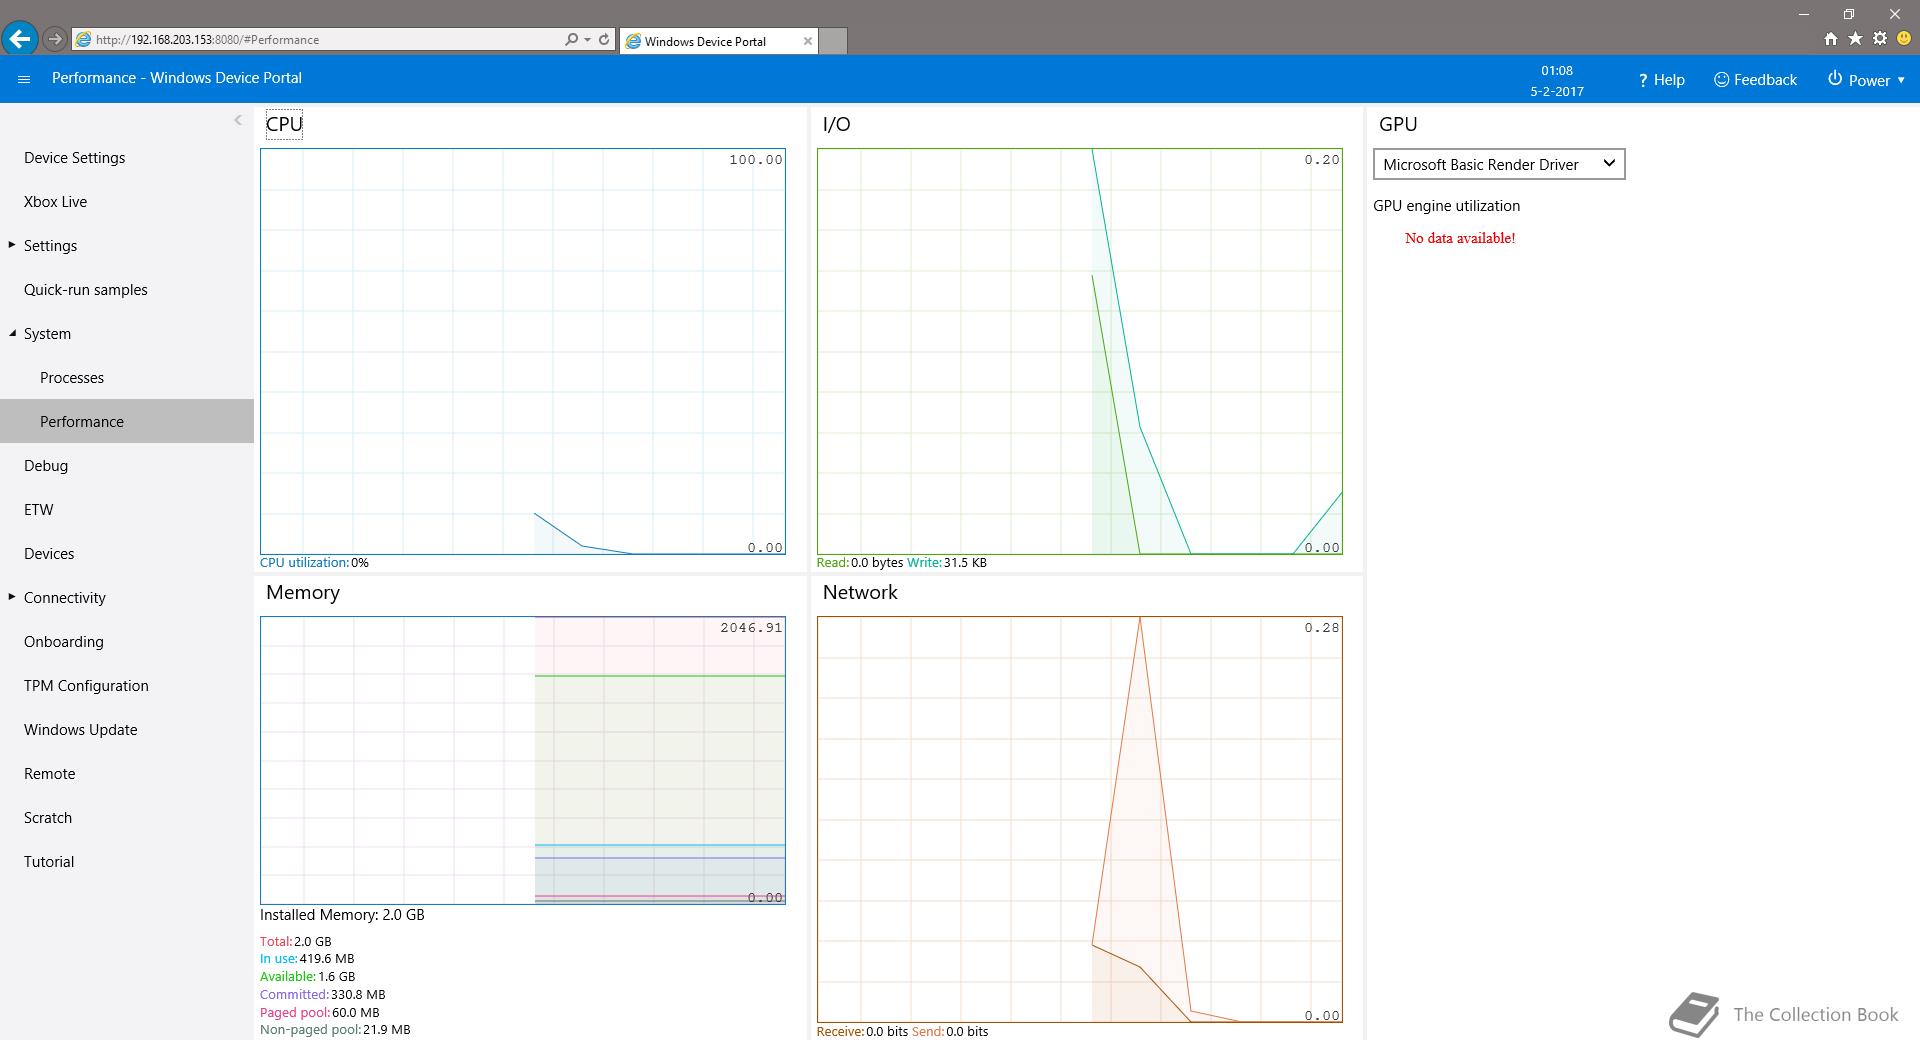Open Xbox Live page
Image resolution: width=1920 pixels, height=1040 pixels.
(x=55, y=202)
